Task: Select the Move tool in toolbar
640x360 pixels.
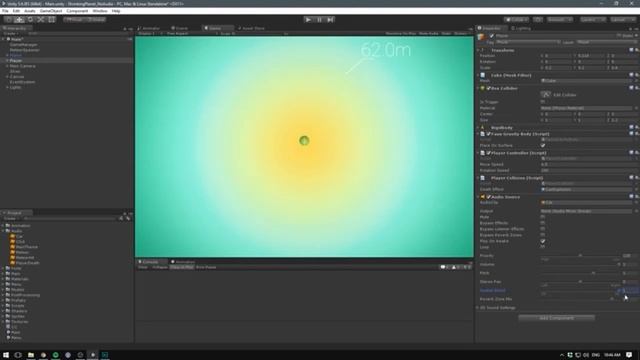Action: pos(19,20)
